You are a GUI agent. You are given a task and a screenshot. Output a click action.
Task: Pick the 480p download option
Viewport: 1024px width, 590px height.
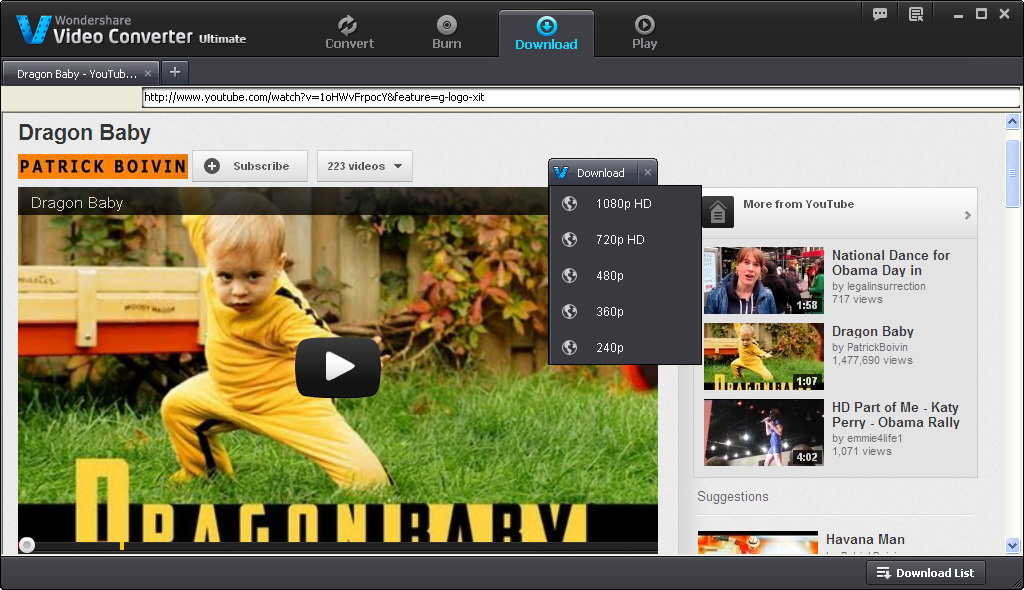point(610,276)
